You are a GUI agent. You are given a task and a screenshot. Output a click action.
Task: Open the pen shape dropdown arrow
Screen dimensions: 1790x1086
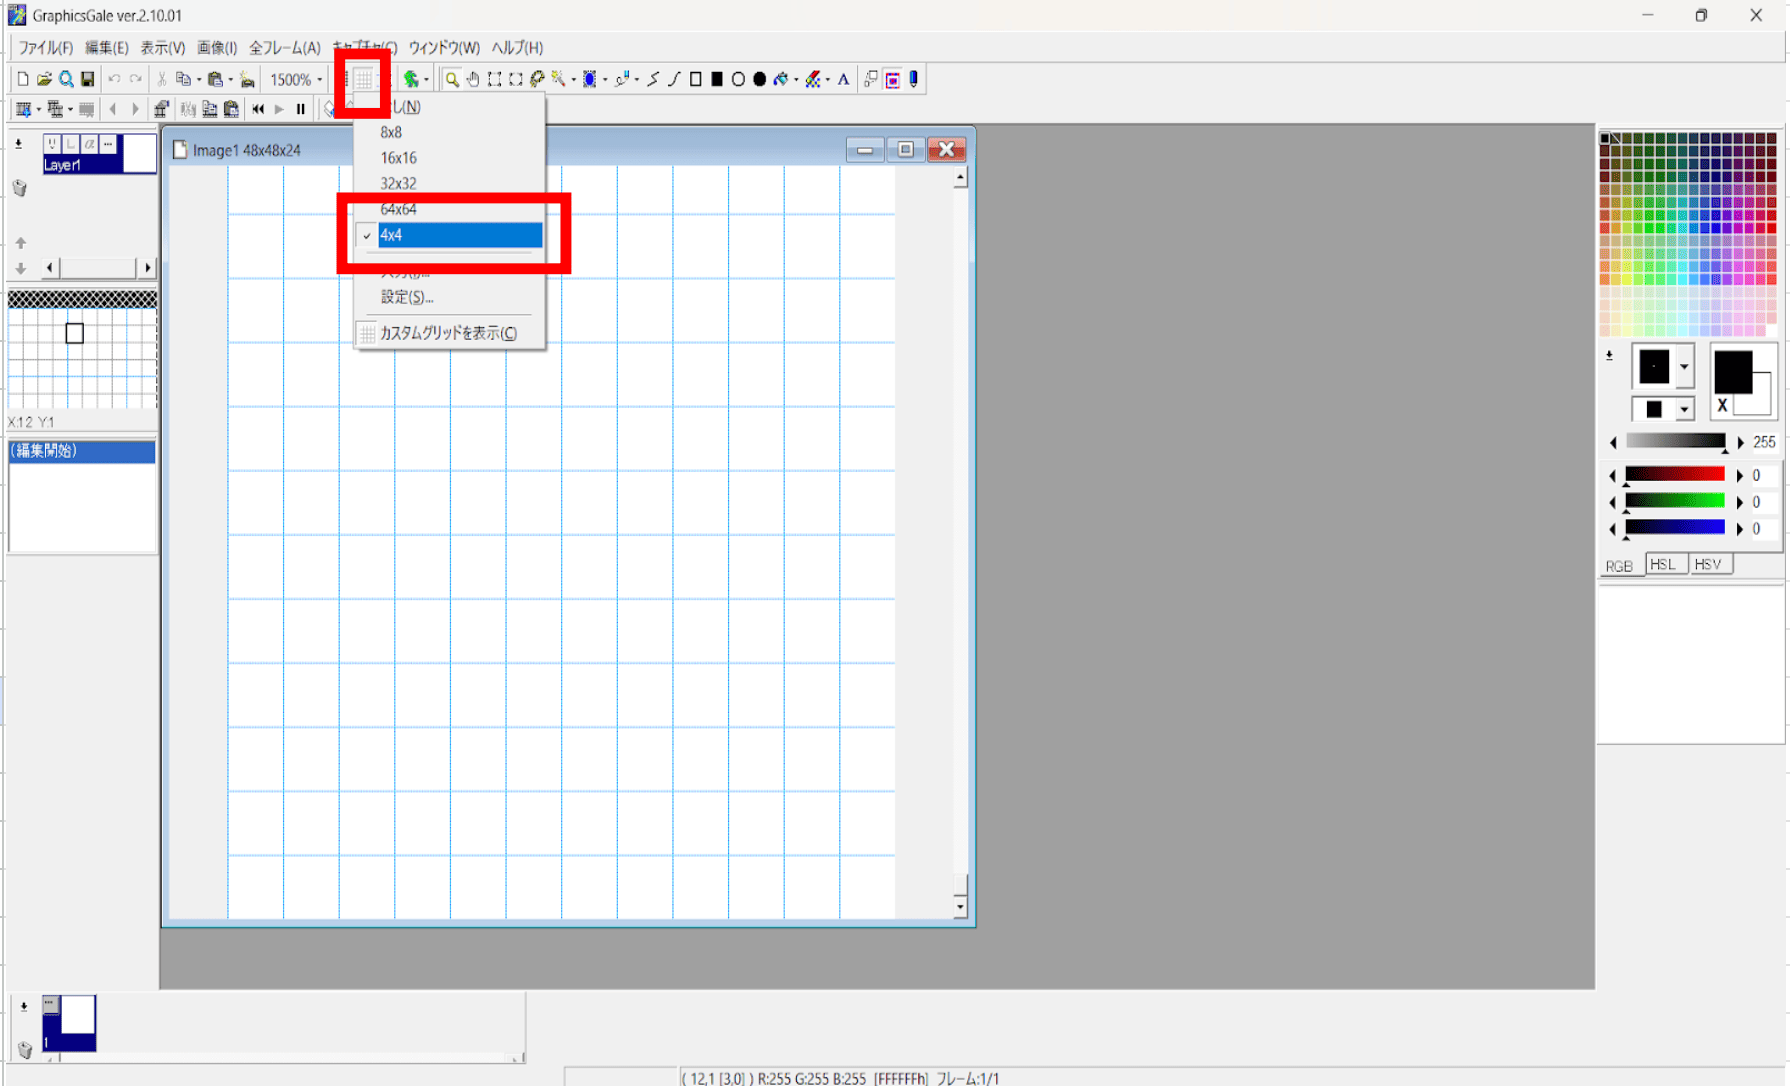tap(1684, 367)
